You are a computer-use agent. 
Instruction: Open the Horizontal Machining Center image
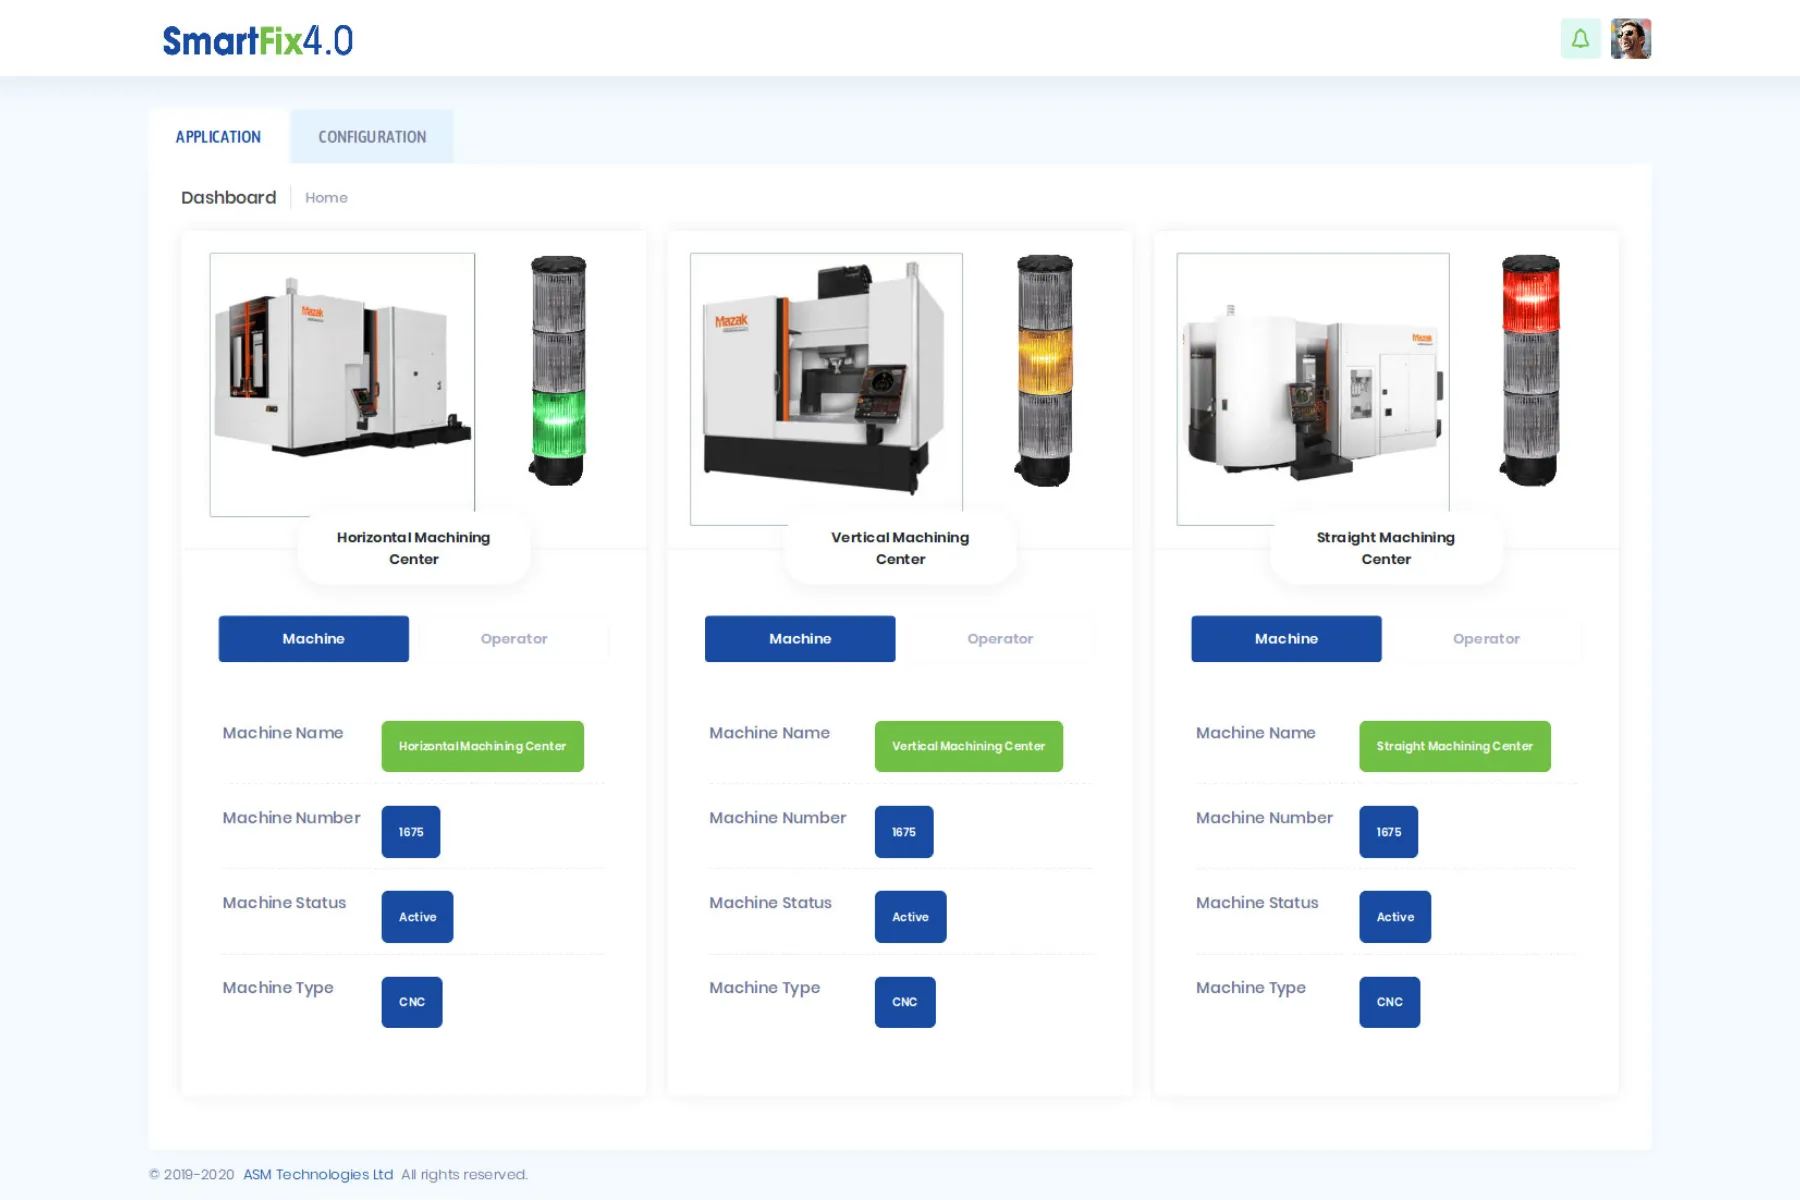click(342, 384)
